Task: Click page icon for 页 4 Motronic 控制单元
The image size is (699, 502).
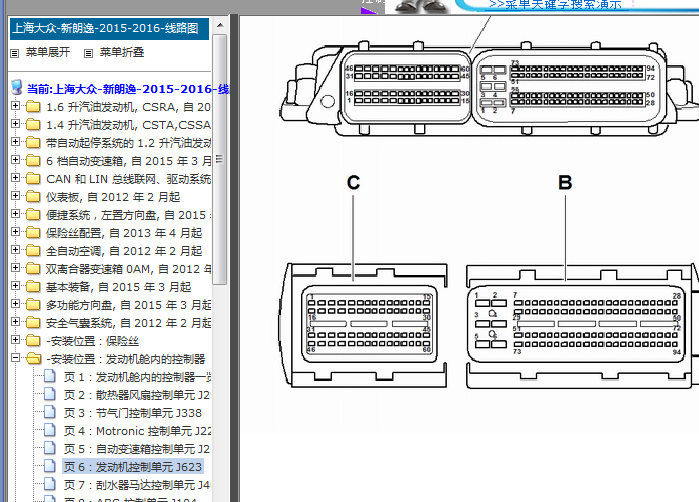Action: [49, 431]
